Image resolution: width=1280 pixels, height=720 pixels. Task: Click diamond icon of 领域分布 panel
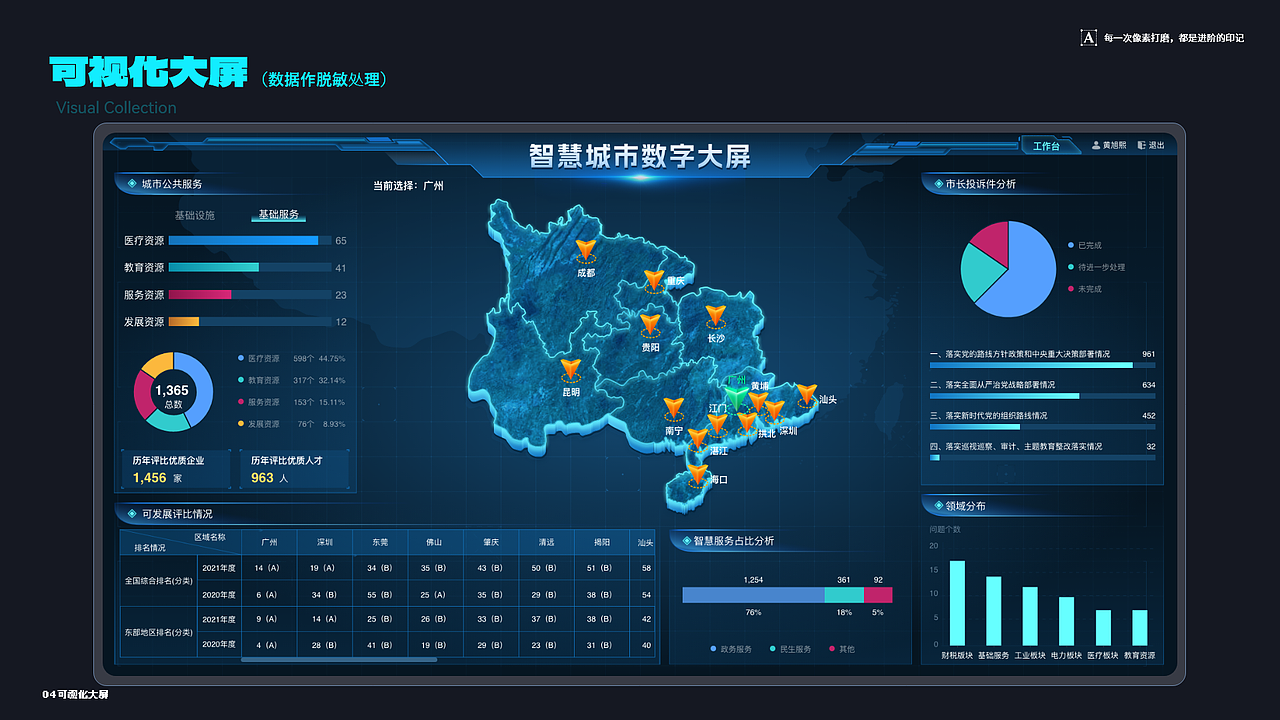coord(936,506)
